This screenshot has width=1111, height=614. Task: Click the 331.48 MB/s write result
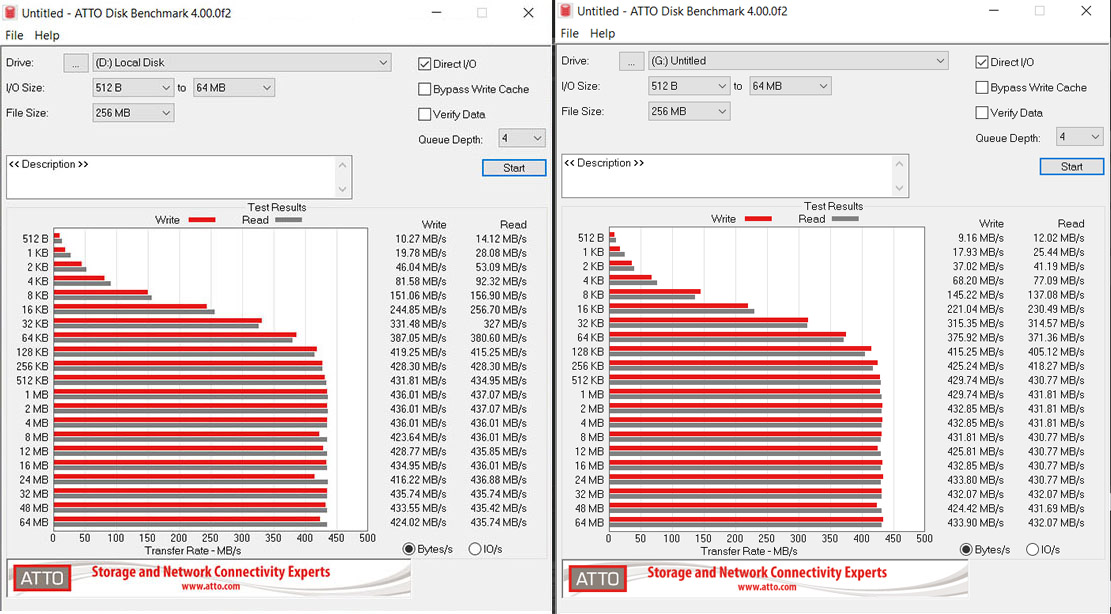point(418,324)
